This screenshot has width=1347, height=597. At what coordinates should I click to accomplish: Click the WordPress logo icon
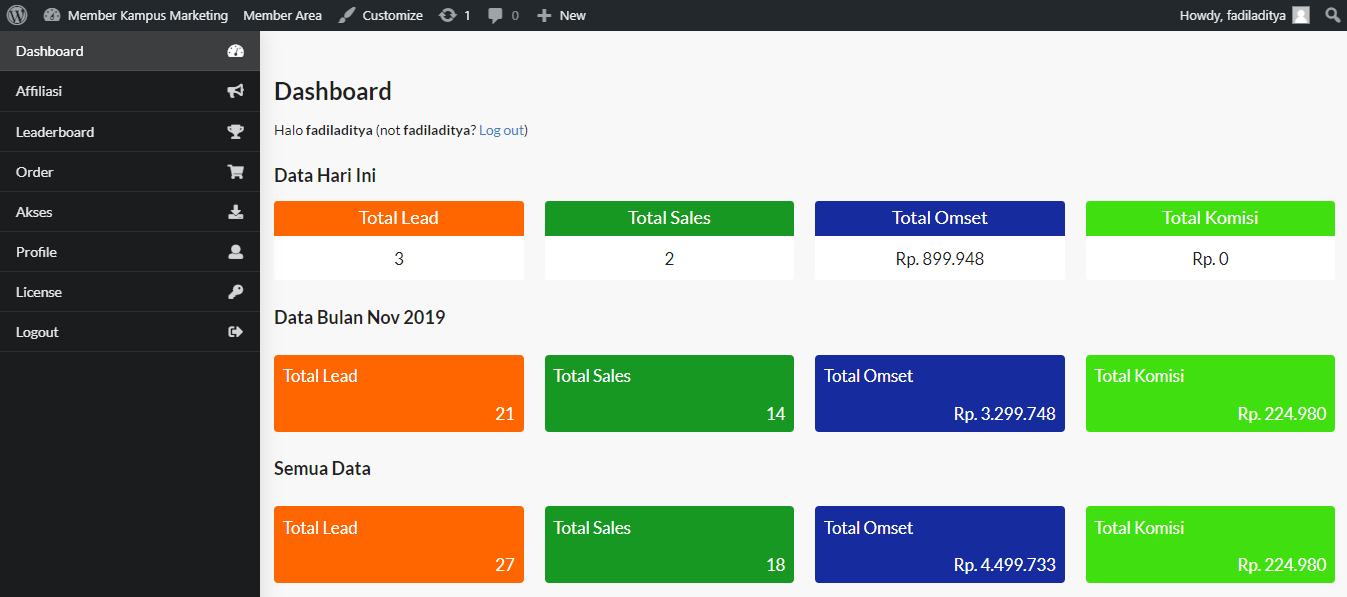coord(17,15)
